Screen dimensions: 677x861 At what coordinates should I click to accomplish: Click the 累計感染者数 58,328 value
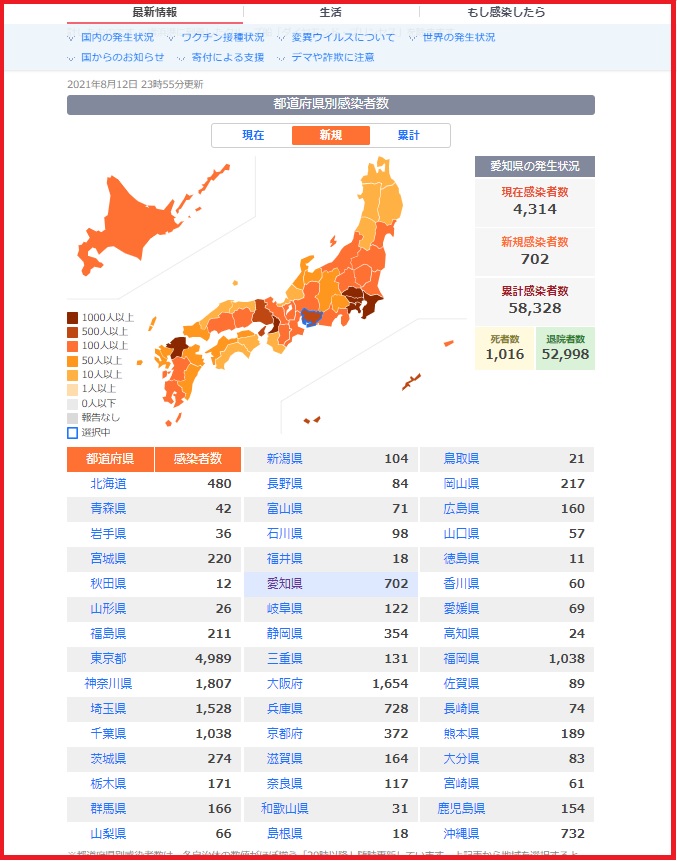pos(535,308)
